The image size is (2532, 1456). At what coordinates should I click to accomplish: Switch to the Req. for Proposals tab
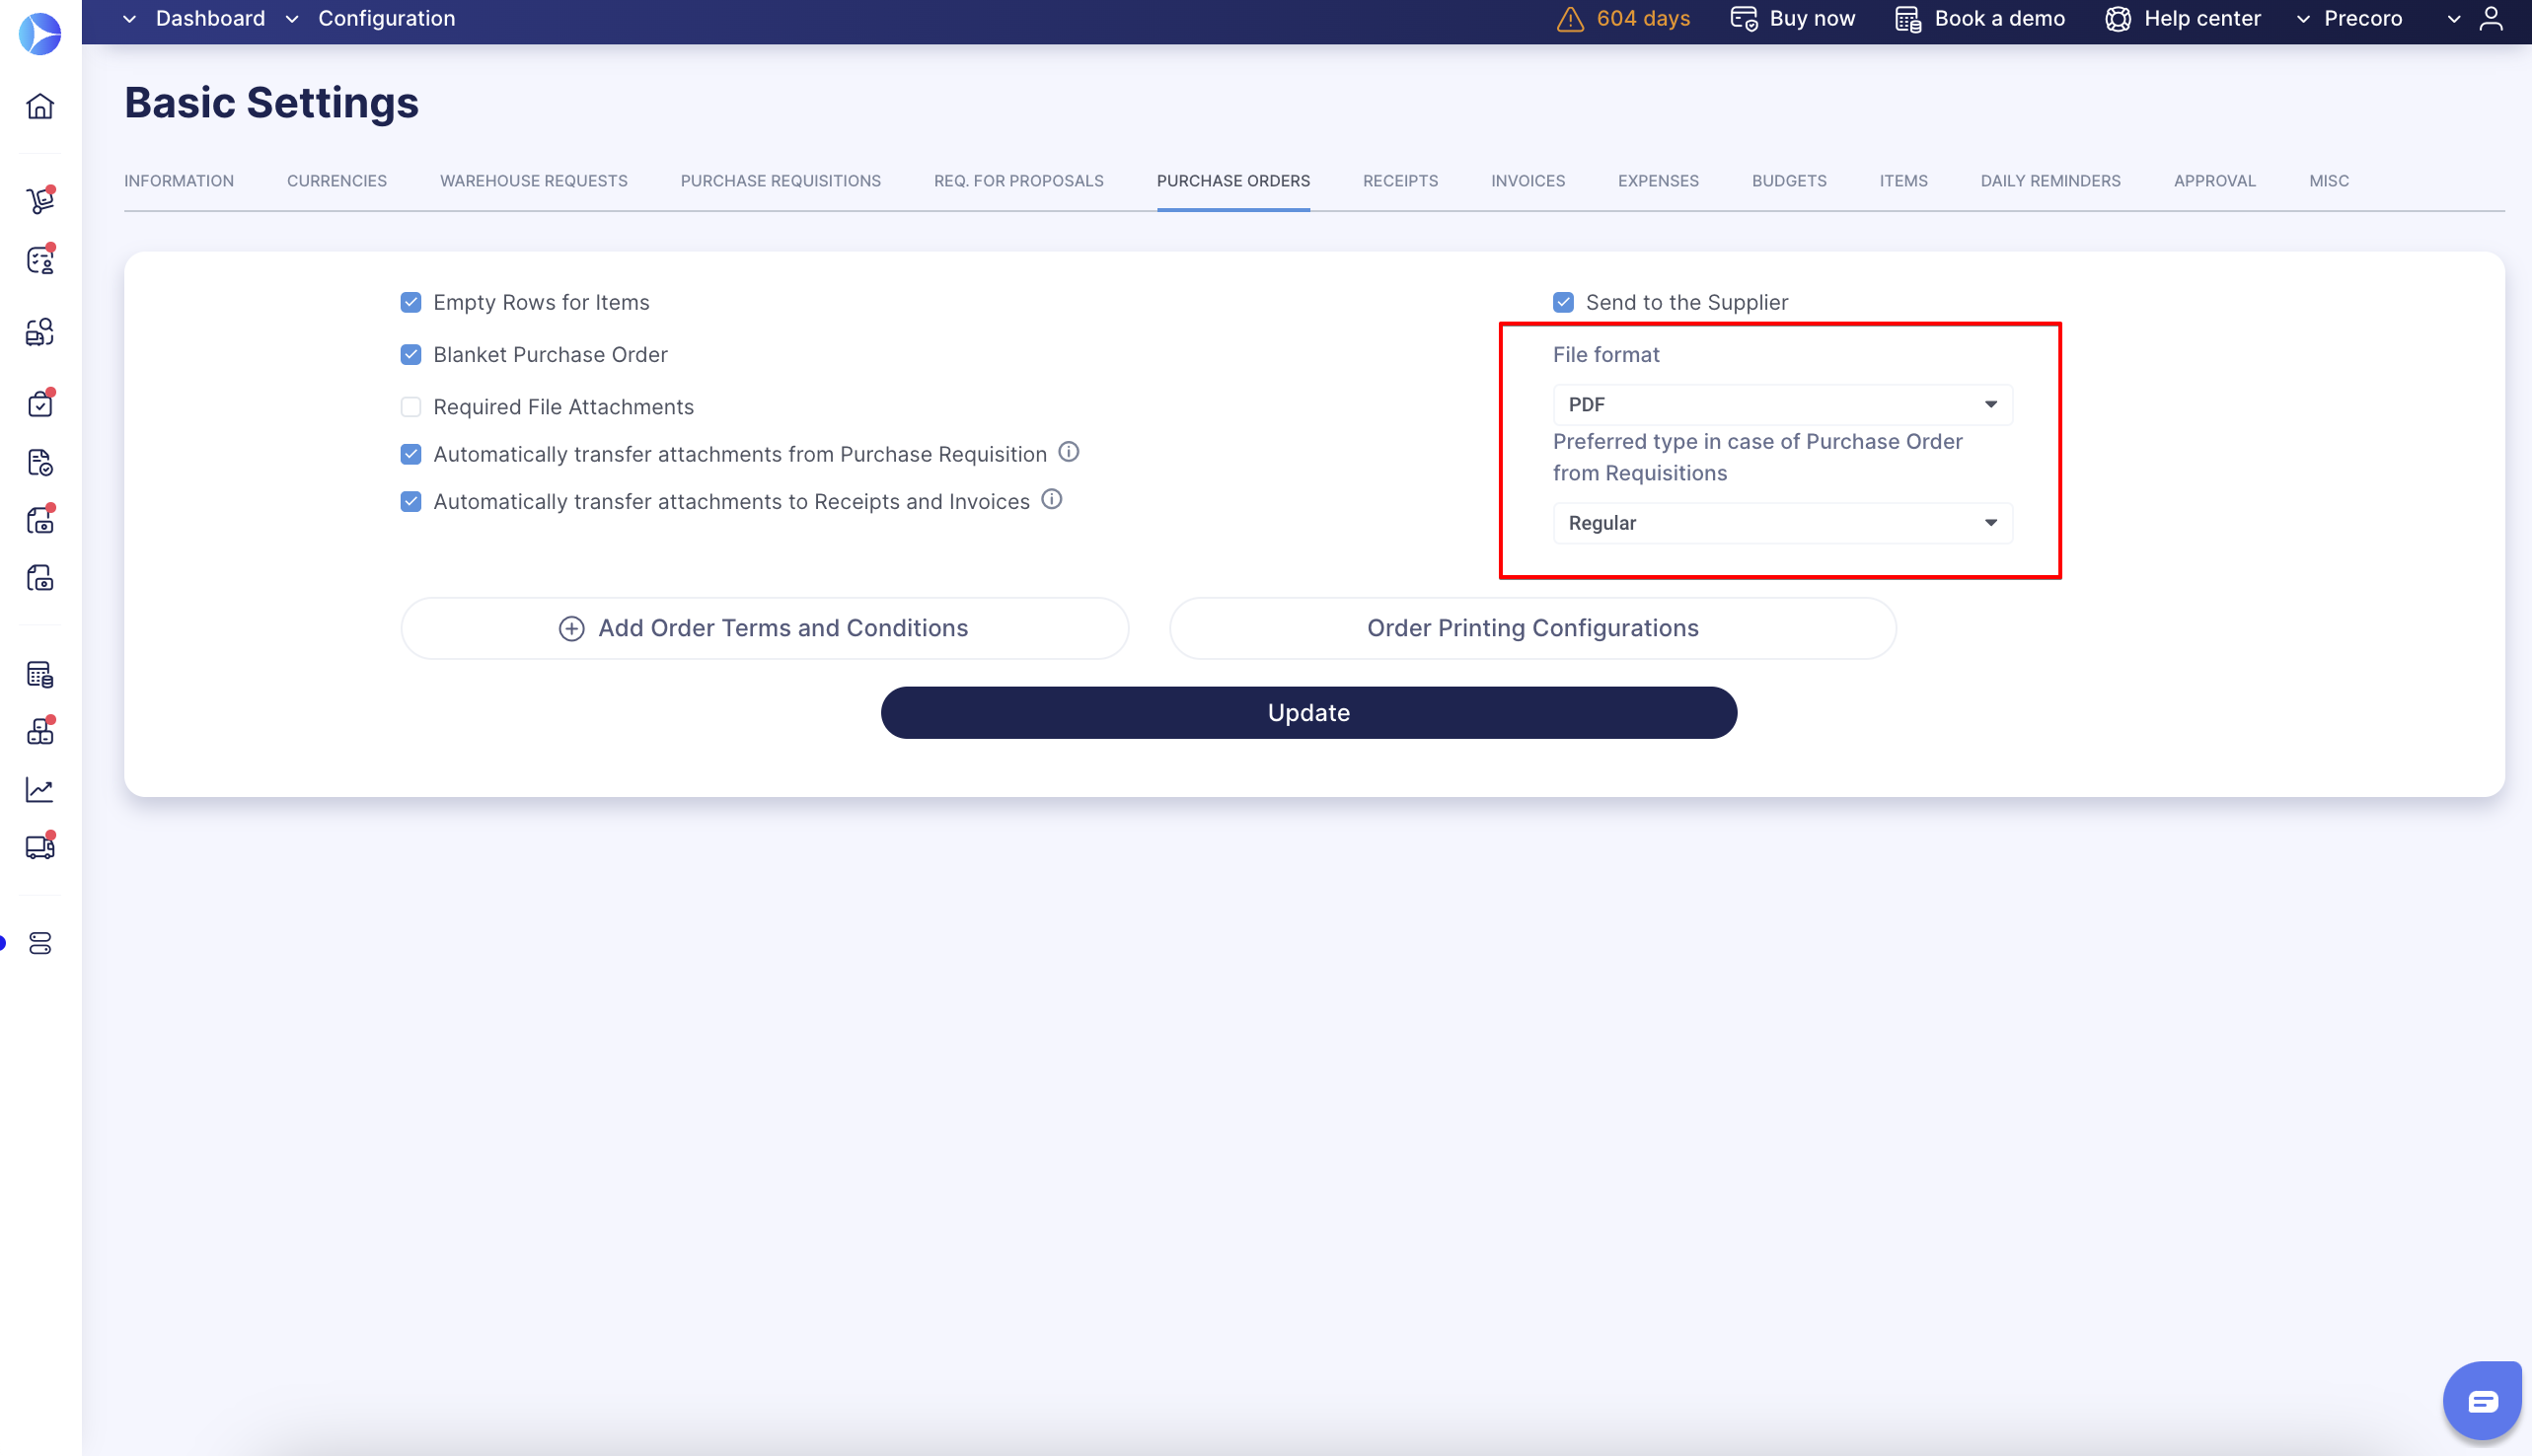1019,181
